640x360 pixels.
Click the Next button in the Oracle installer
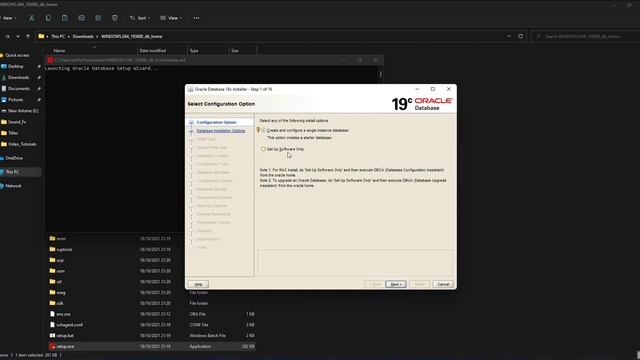click(396, 284)
